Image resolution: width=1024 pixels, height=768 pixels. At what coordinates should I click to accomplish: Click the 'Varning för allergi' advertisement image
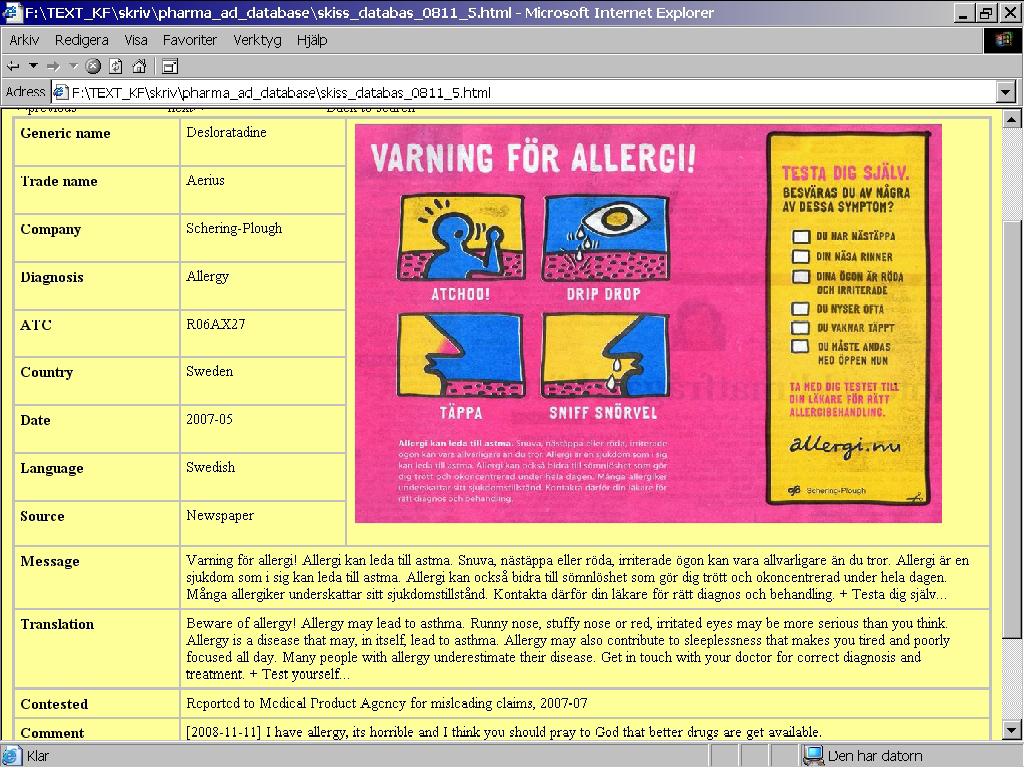[x=648, y=323]
